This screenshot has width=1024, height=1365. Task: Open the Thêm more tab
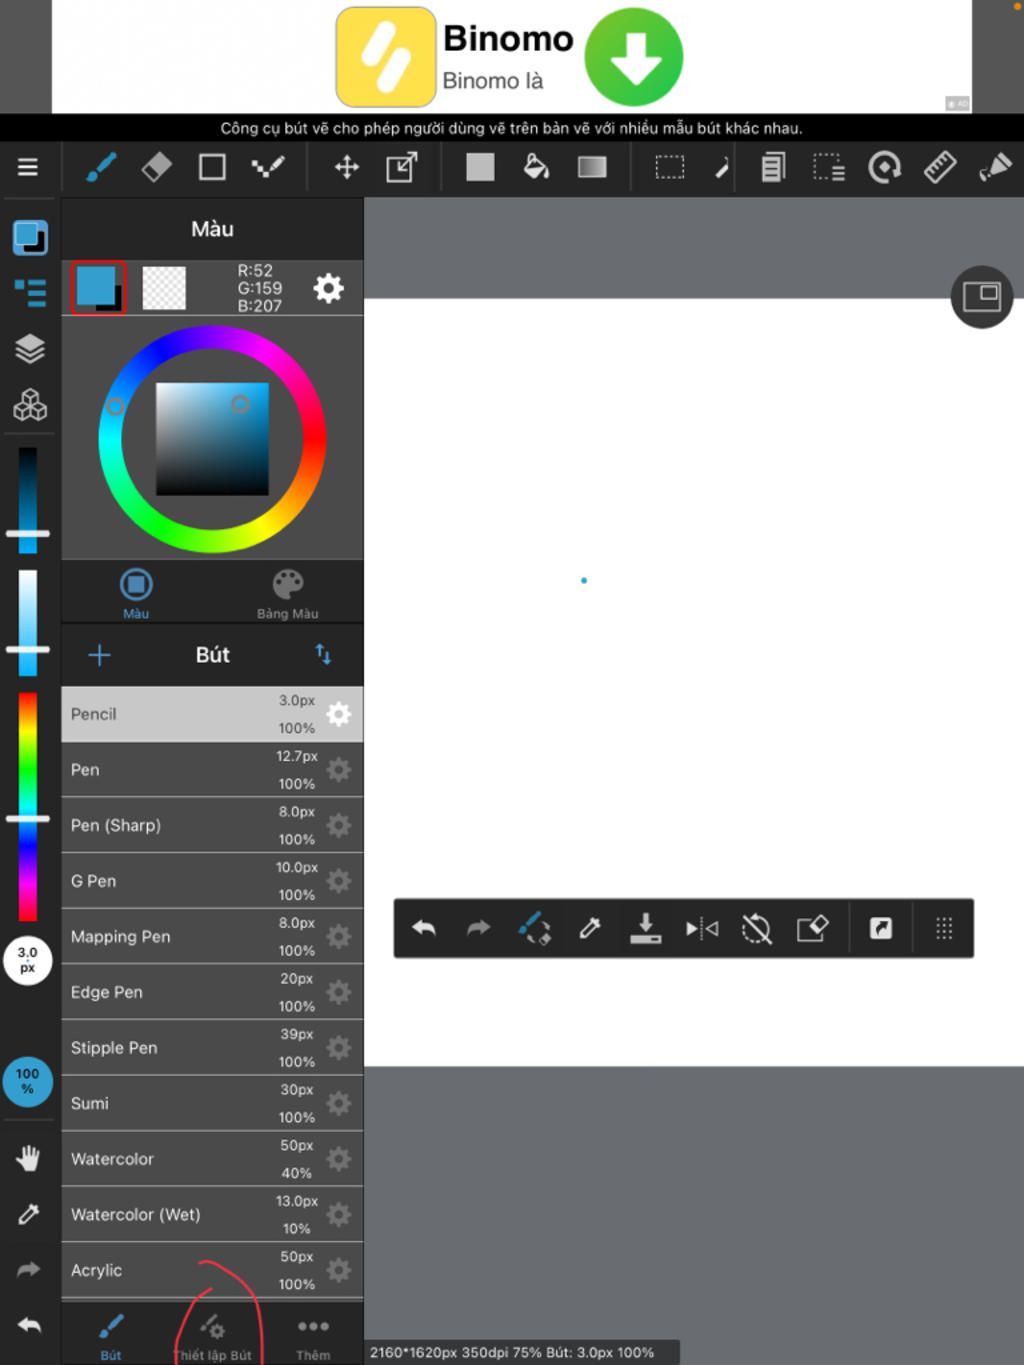coord(313,1338)
